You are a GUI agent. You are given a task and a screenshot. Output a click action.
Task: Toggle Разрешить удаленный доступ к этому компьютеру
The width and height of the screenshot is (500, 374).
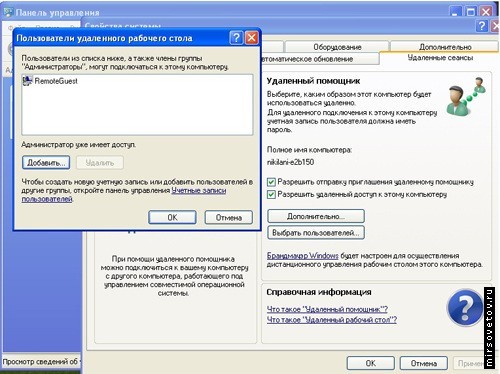[x=357, y=194]
